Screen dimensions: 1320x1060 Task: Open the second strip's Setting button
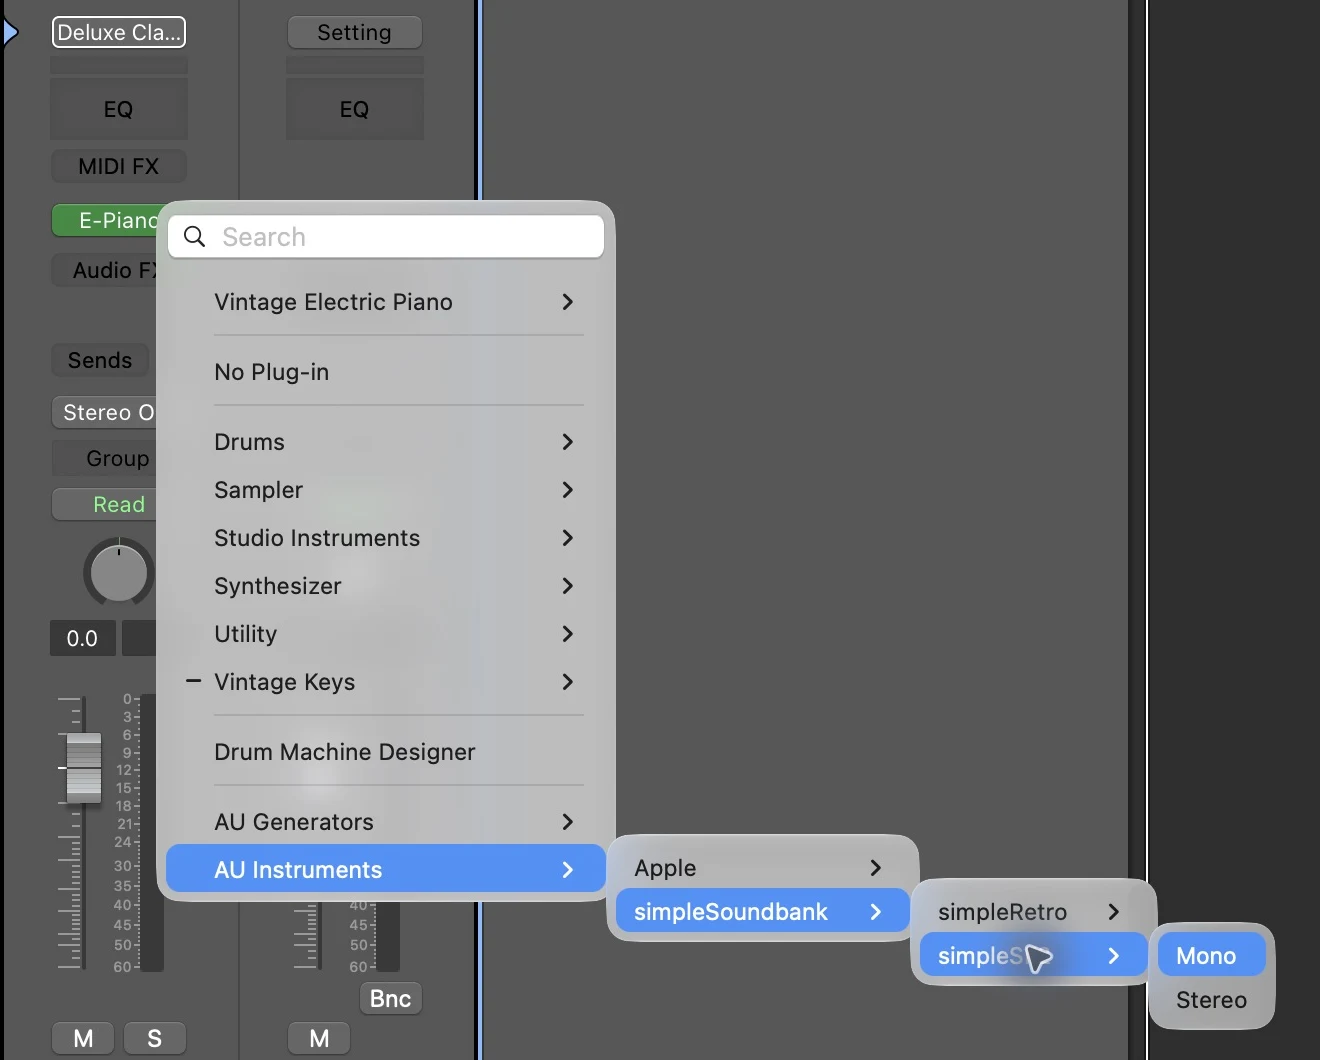(354, 32)
